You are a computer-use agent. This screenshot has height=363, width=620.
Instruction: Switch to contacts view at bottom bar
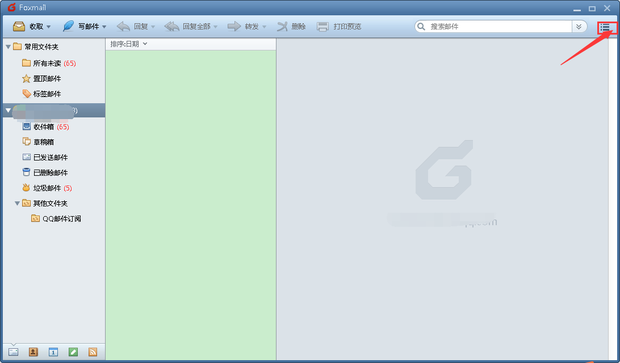point(33,352)
